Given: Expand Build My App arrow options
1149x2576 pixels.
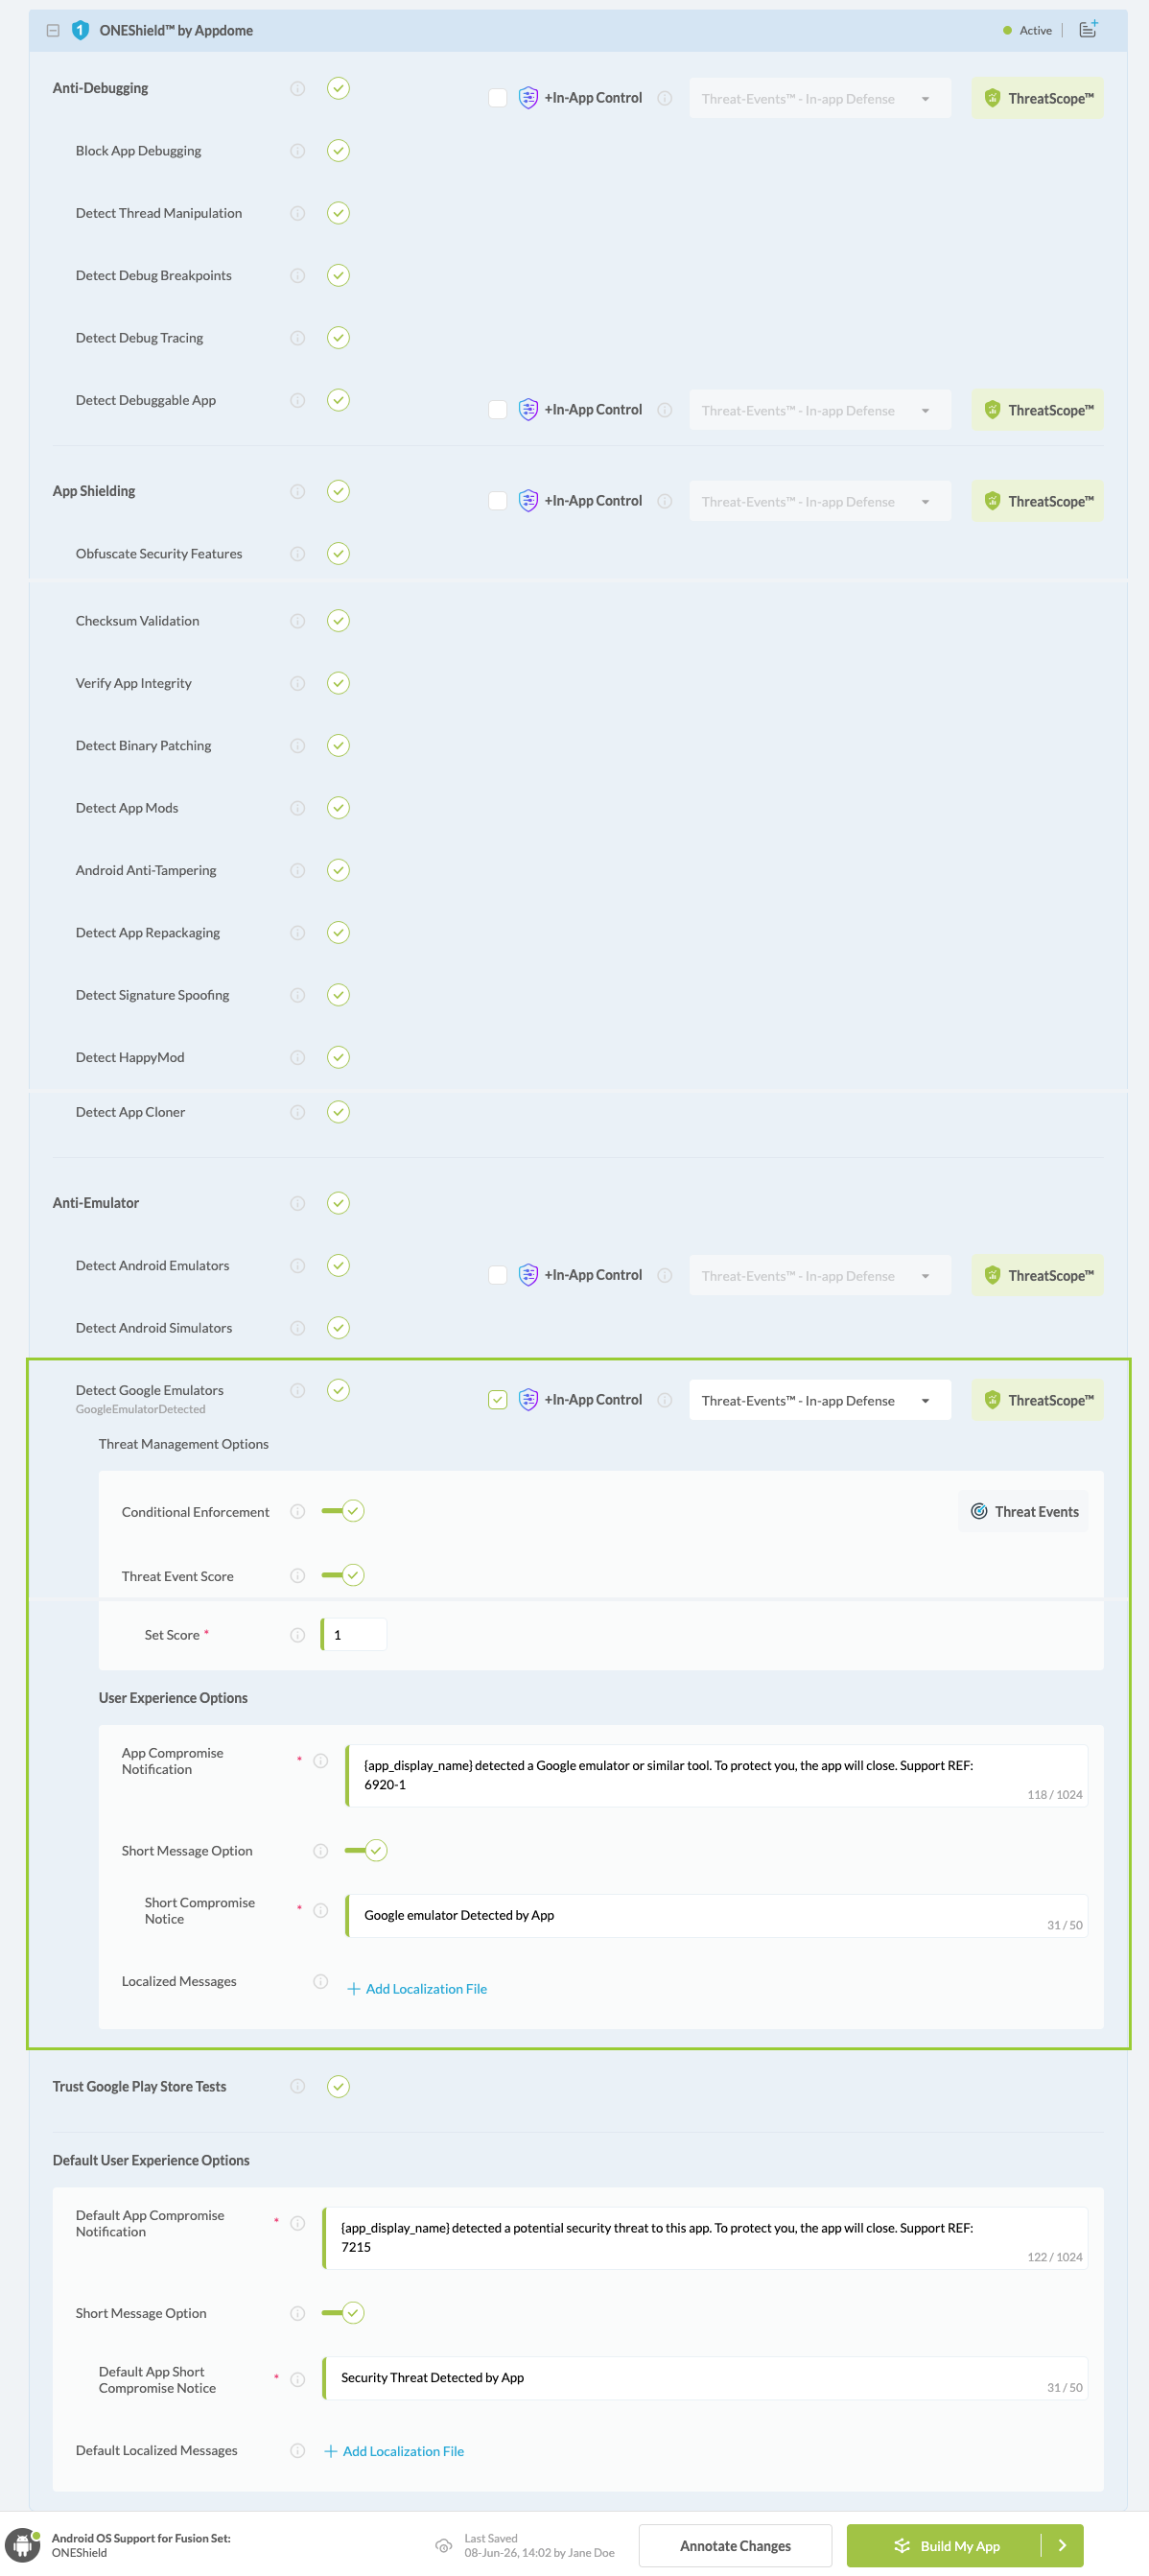Looking at the screenshot, I should pyautogui.click(x=1062, y=2546).
